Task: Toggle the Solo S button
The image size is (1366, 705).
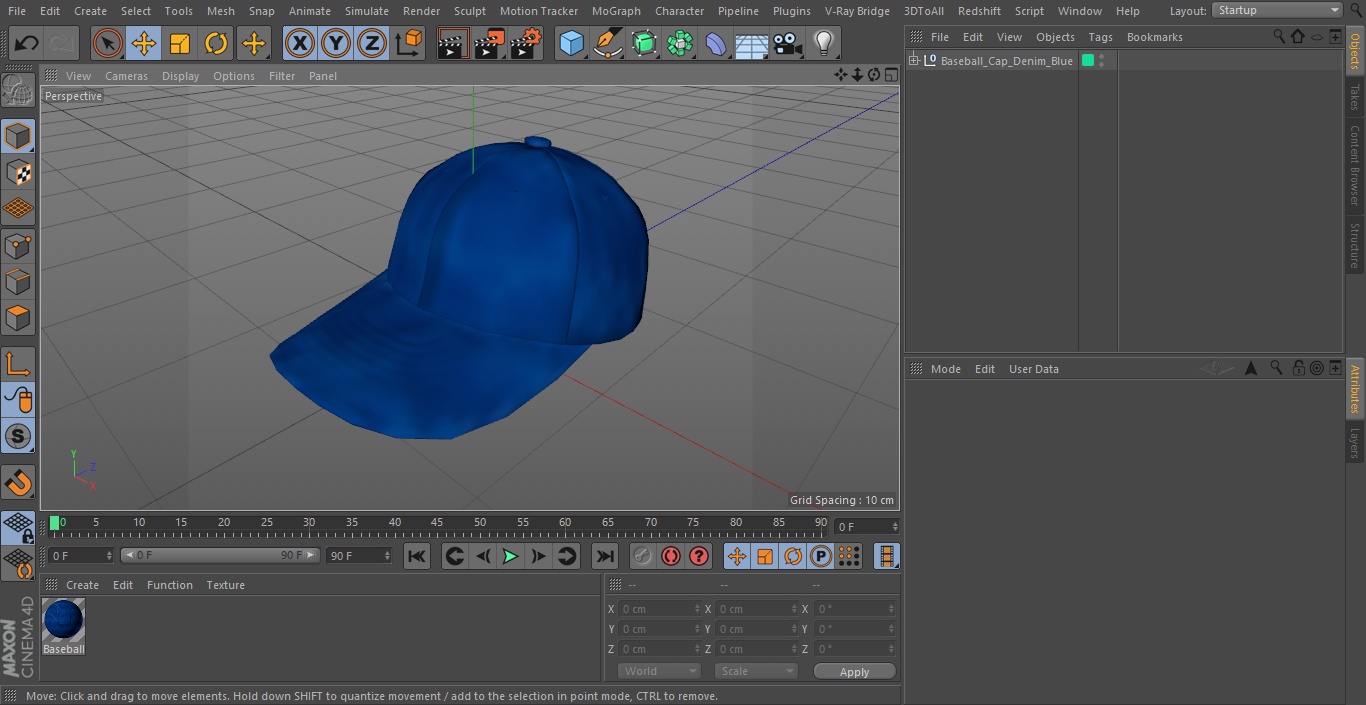Action: pyautogui.click(x=18, y=436)
